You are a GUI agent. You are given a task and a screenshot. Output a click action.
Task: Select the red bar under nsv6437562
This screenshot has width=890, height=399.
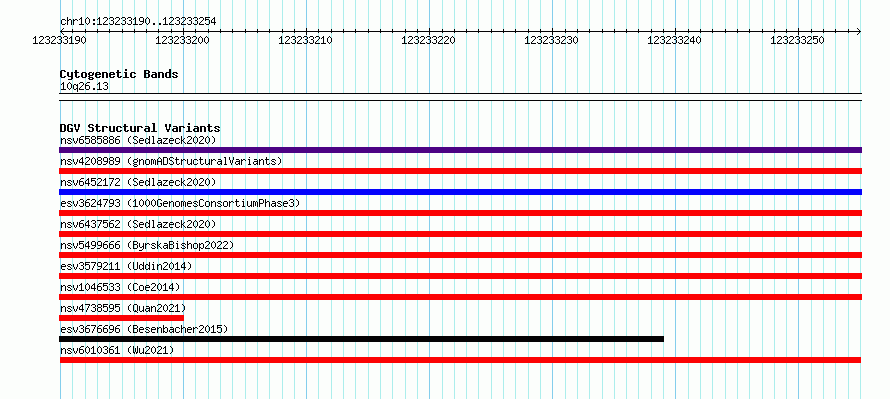(x=460, y=234)
